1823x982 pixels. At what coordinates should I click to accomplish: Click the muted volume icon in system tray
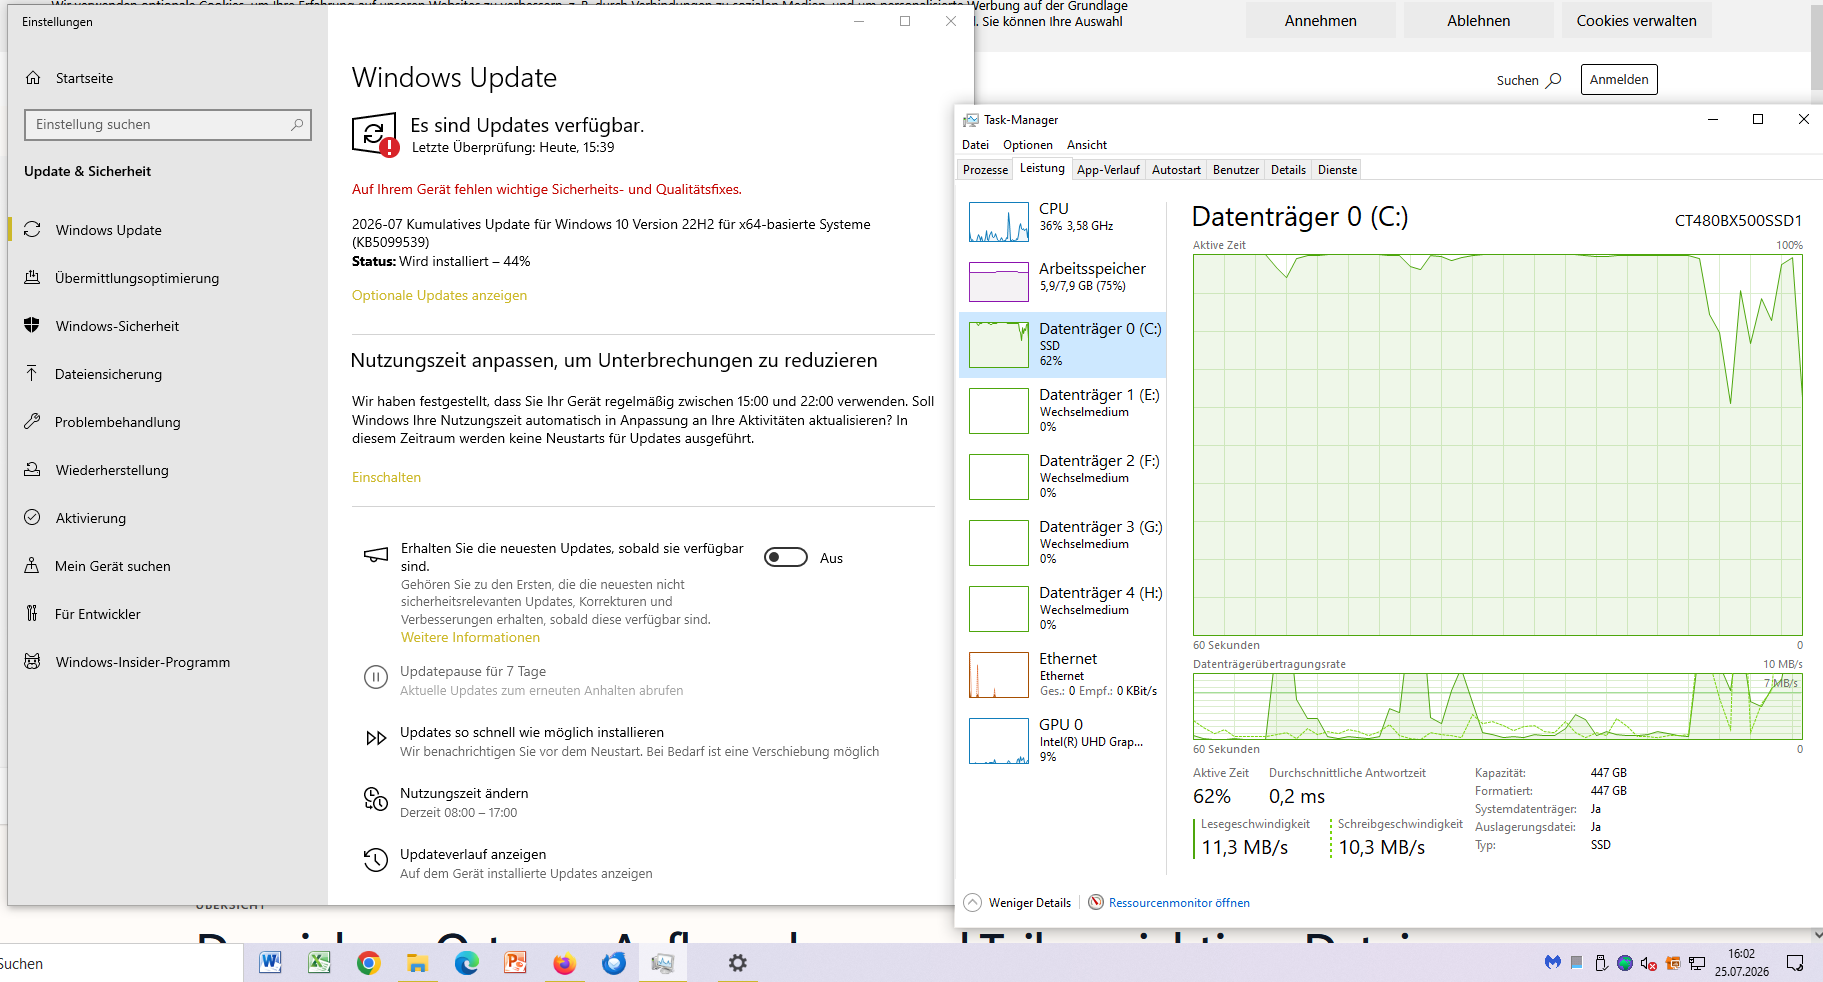1649,963
